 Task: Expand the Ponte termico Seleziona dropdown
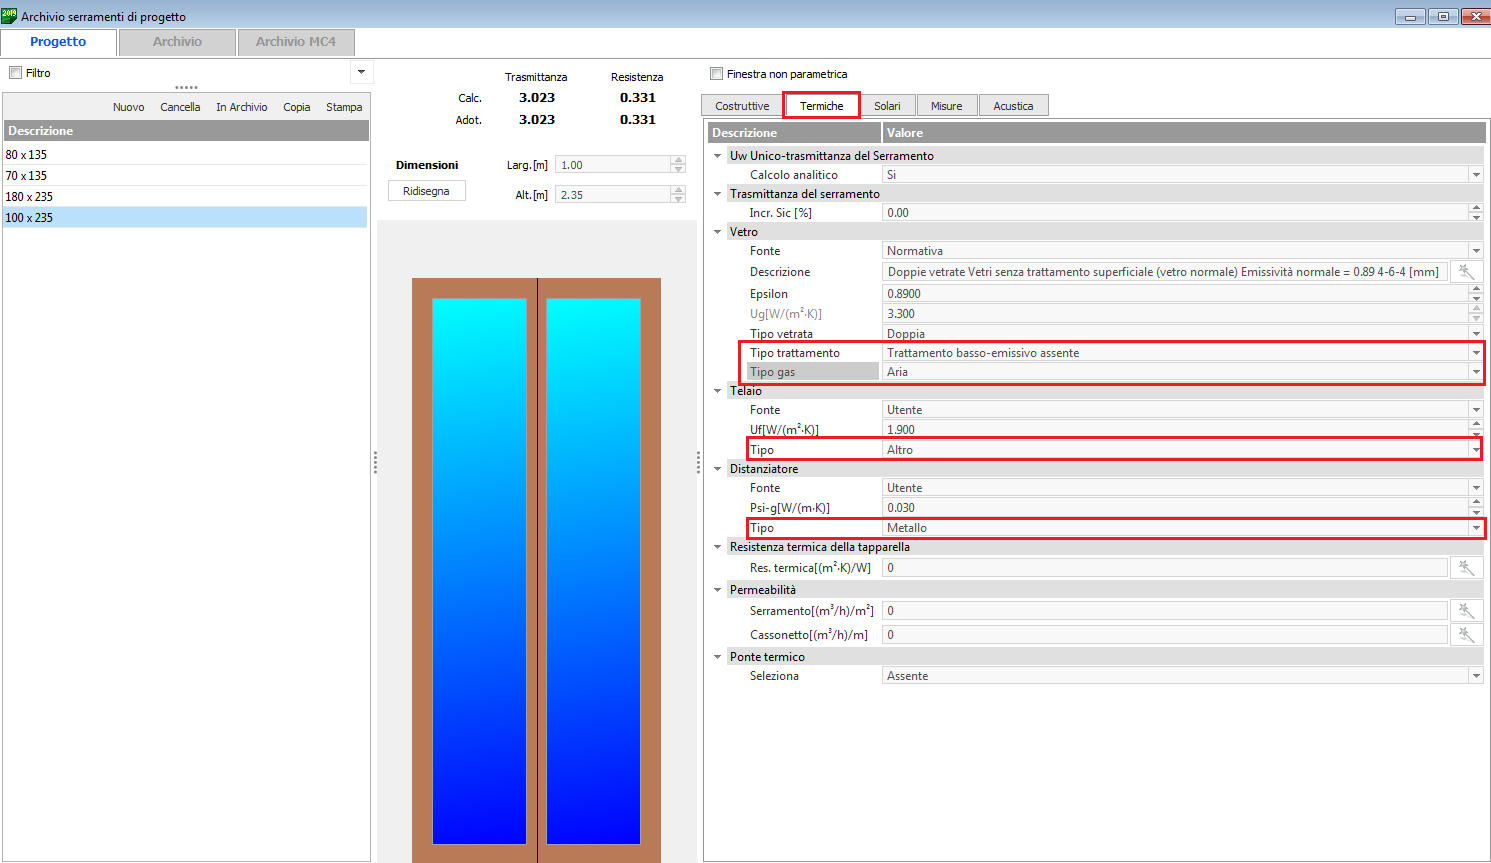pyautogui.click(x=1475, y=676)
